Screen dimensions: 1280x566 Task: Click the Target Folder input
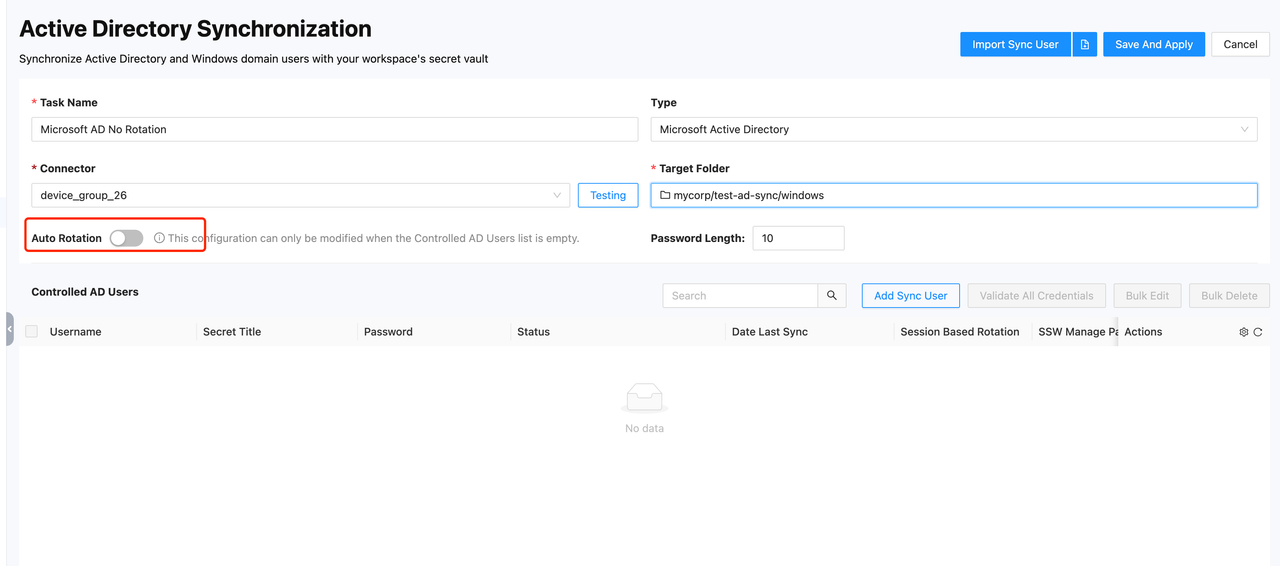[954, 195]
